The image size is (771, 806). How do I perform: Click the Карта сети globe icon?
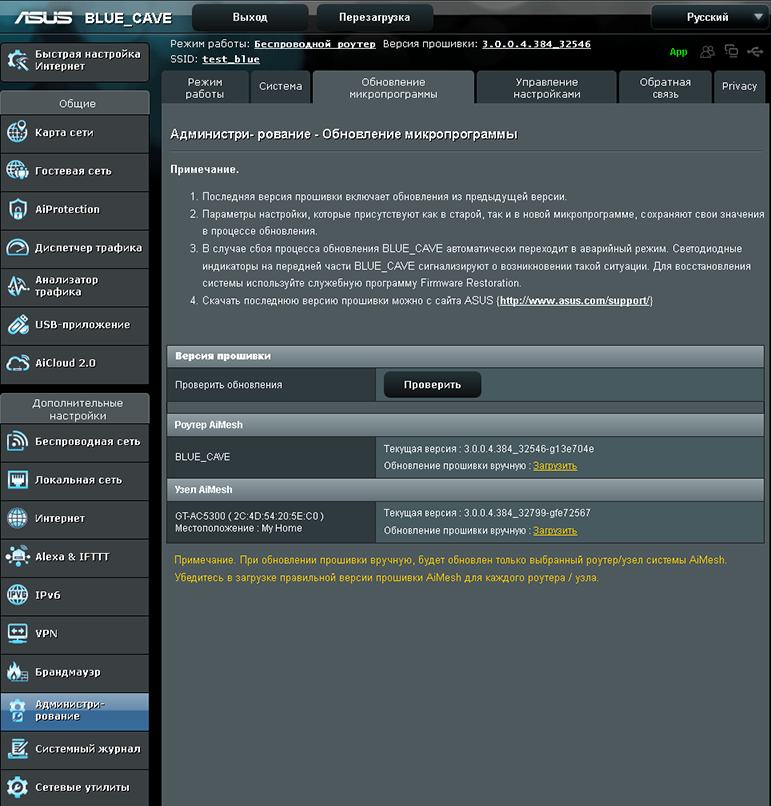coord(17,132)
